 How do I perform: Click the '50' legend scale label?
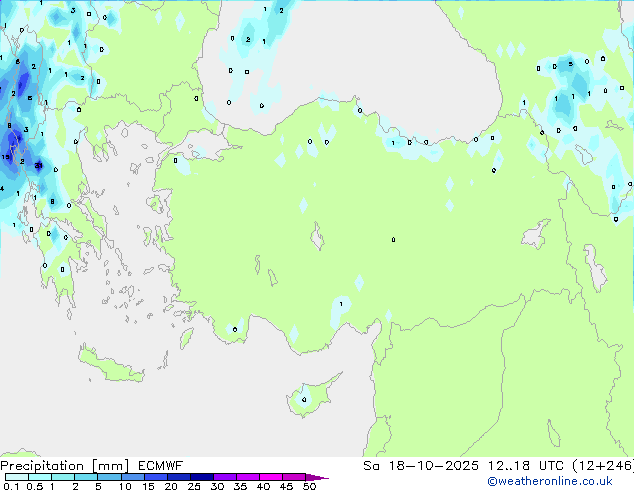tap(309, 486)
